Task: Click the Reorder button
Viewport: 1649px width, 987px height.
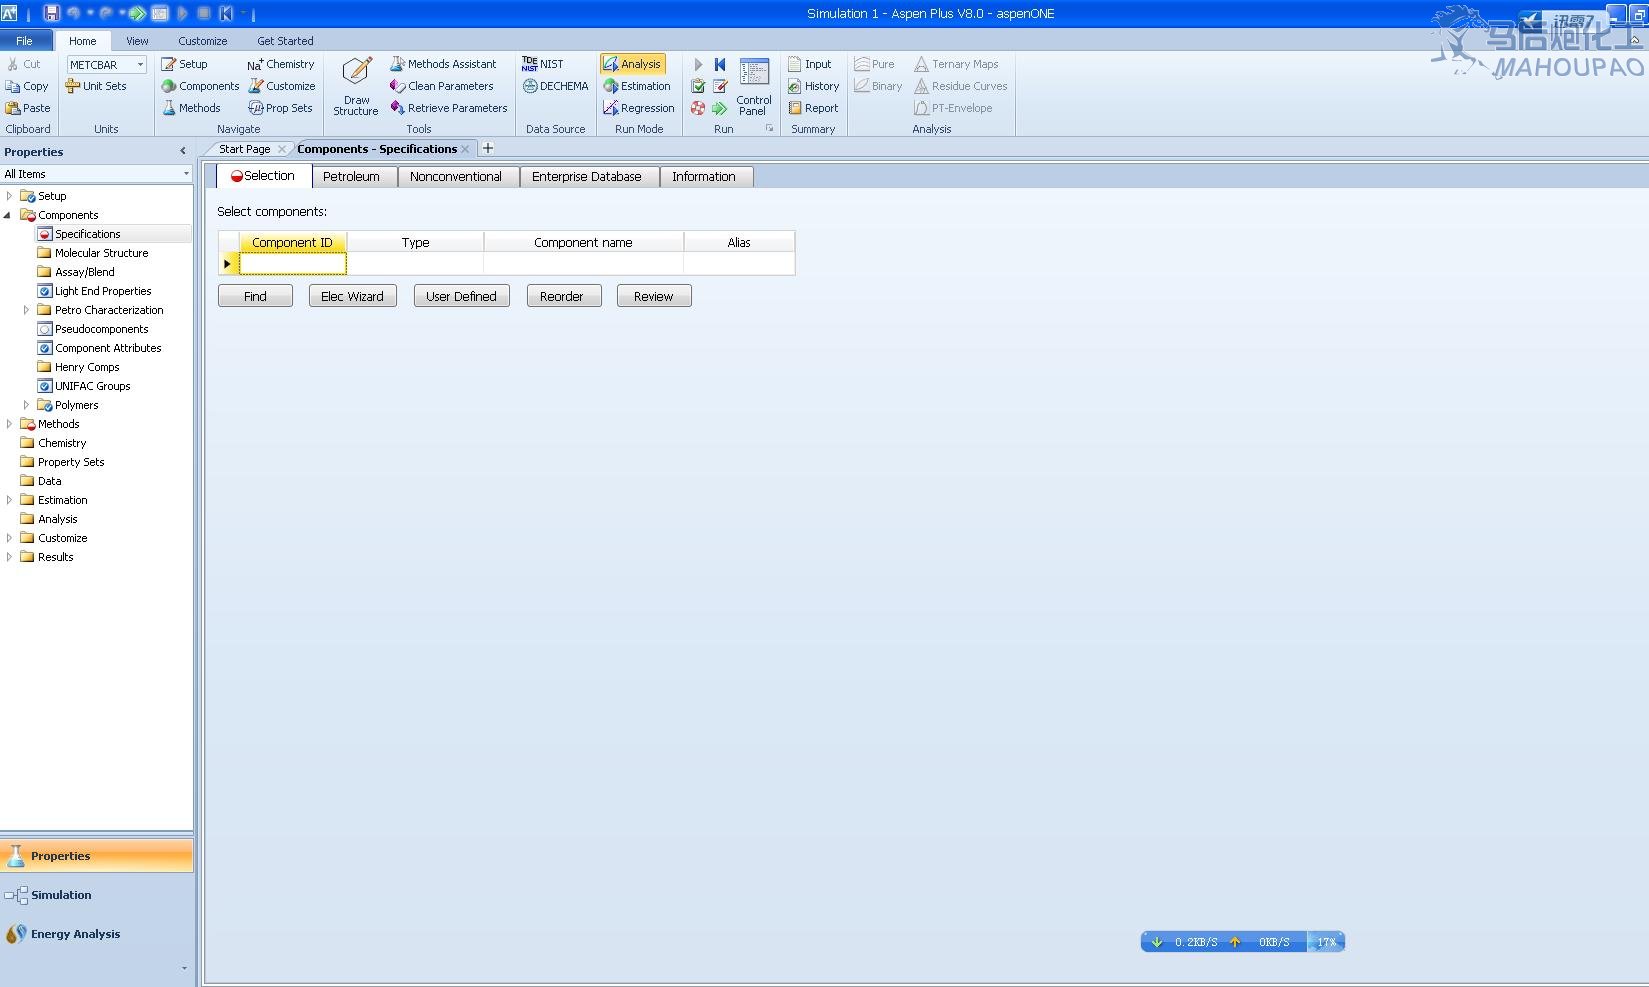Action: coord(563,296)
